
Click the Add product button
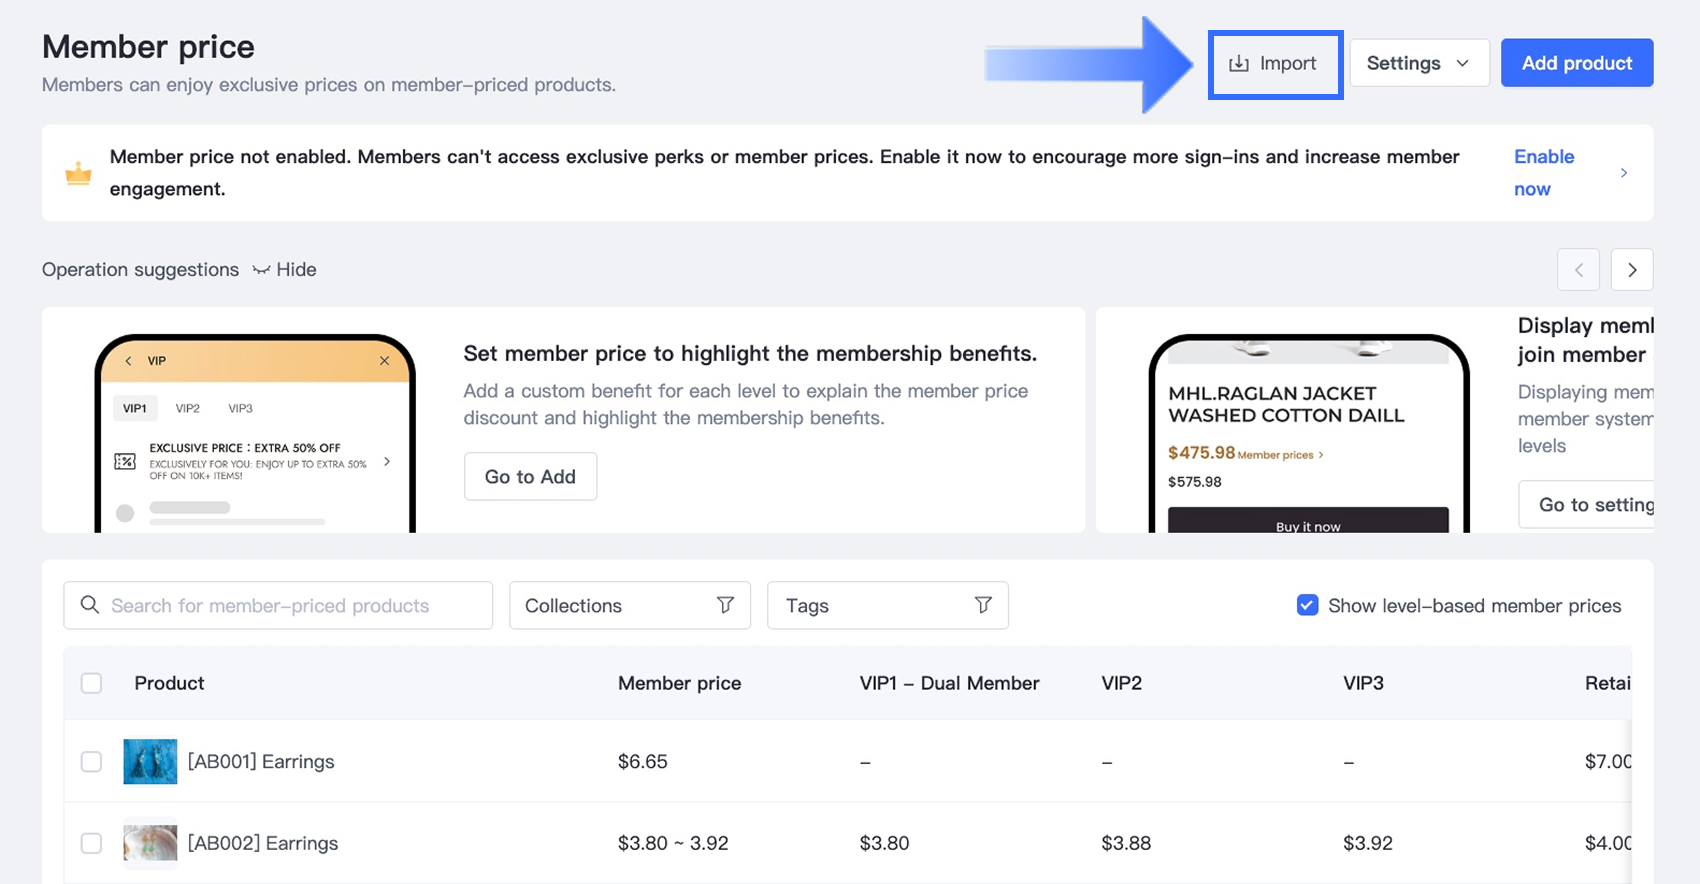[x=1576, y=63]
